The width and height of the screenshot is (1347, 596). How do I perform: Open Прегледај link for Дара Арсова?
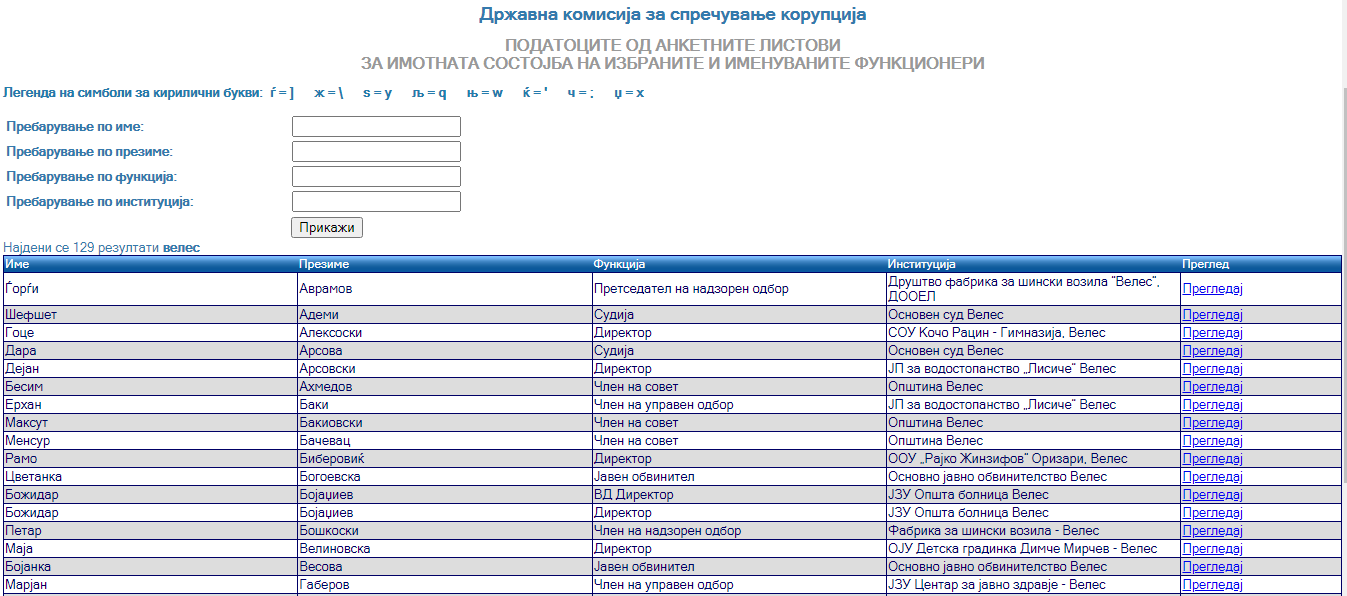[1212, 351]
